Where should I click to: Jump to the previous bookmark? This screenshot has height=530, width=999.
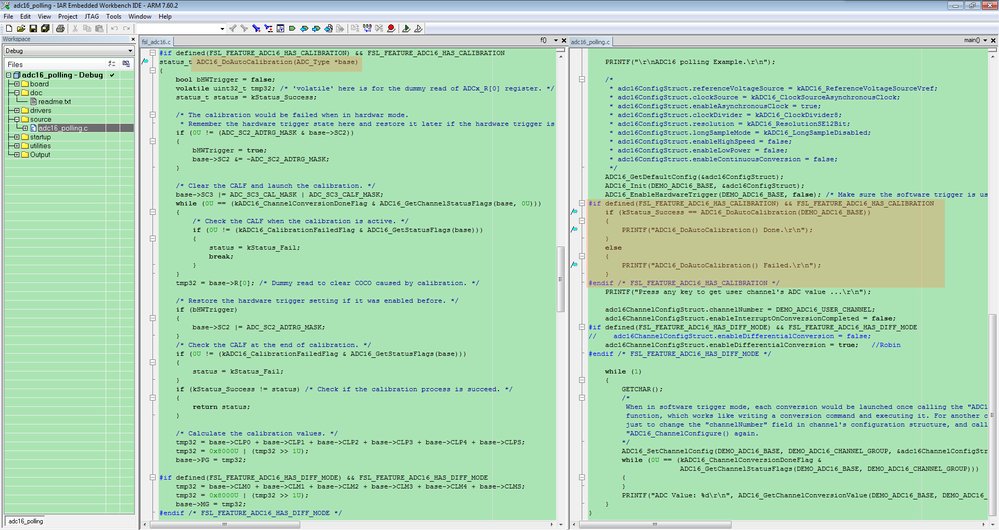(304, 29)
